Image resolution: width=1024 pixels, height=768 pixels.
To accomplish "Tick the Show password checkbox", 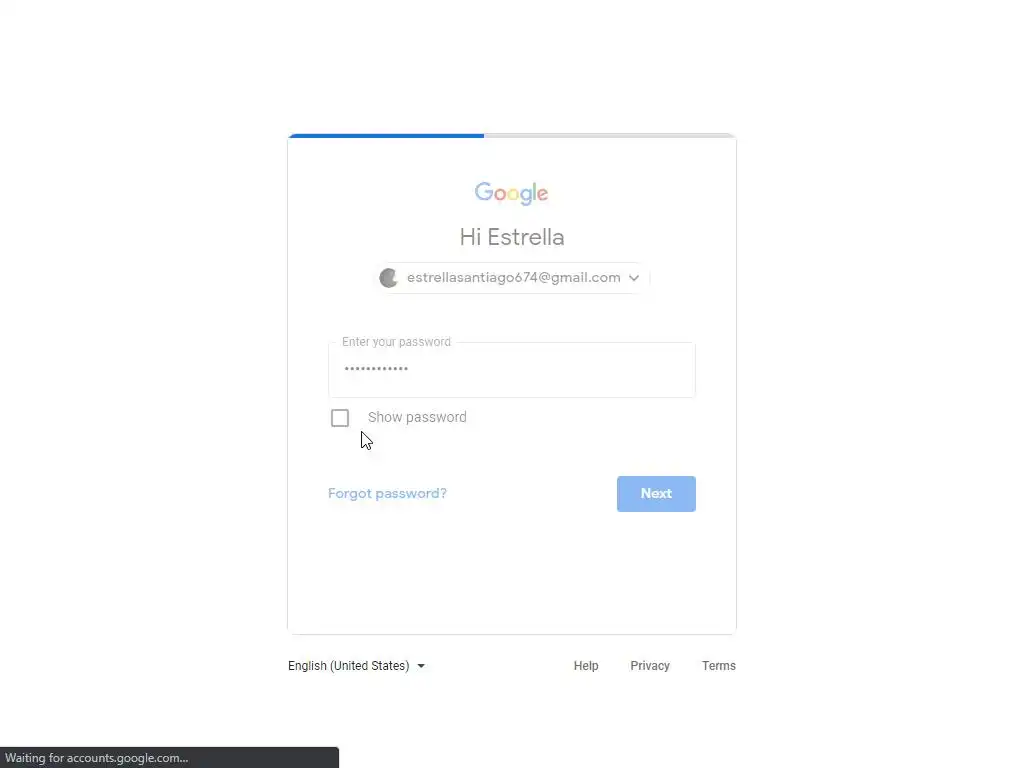I will click(340, 418).
